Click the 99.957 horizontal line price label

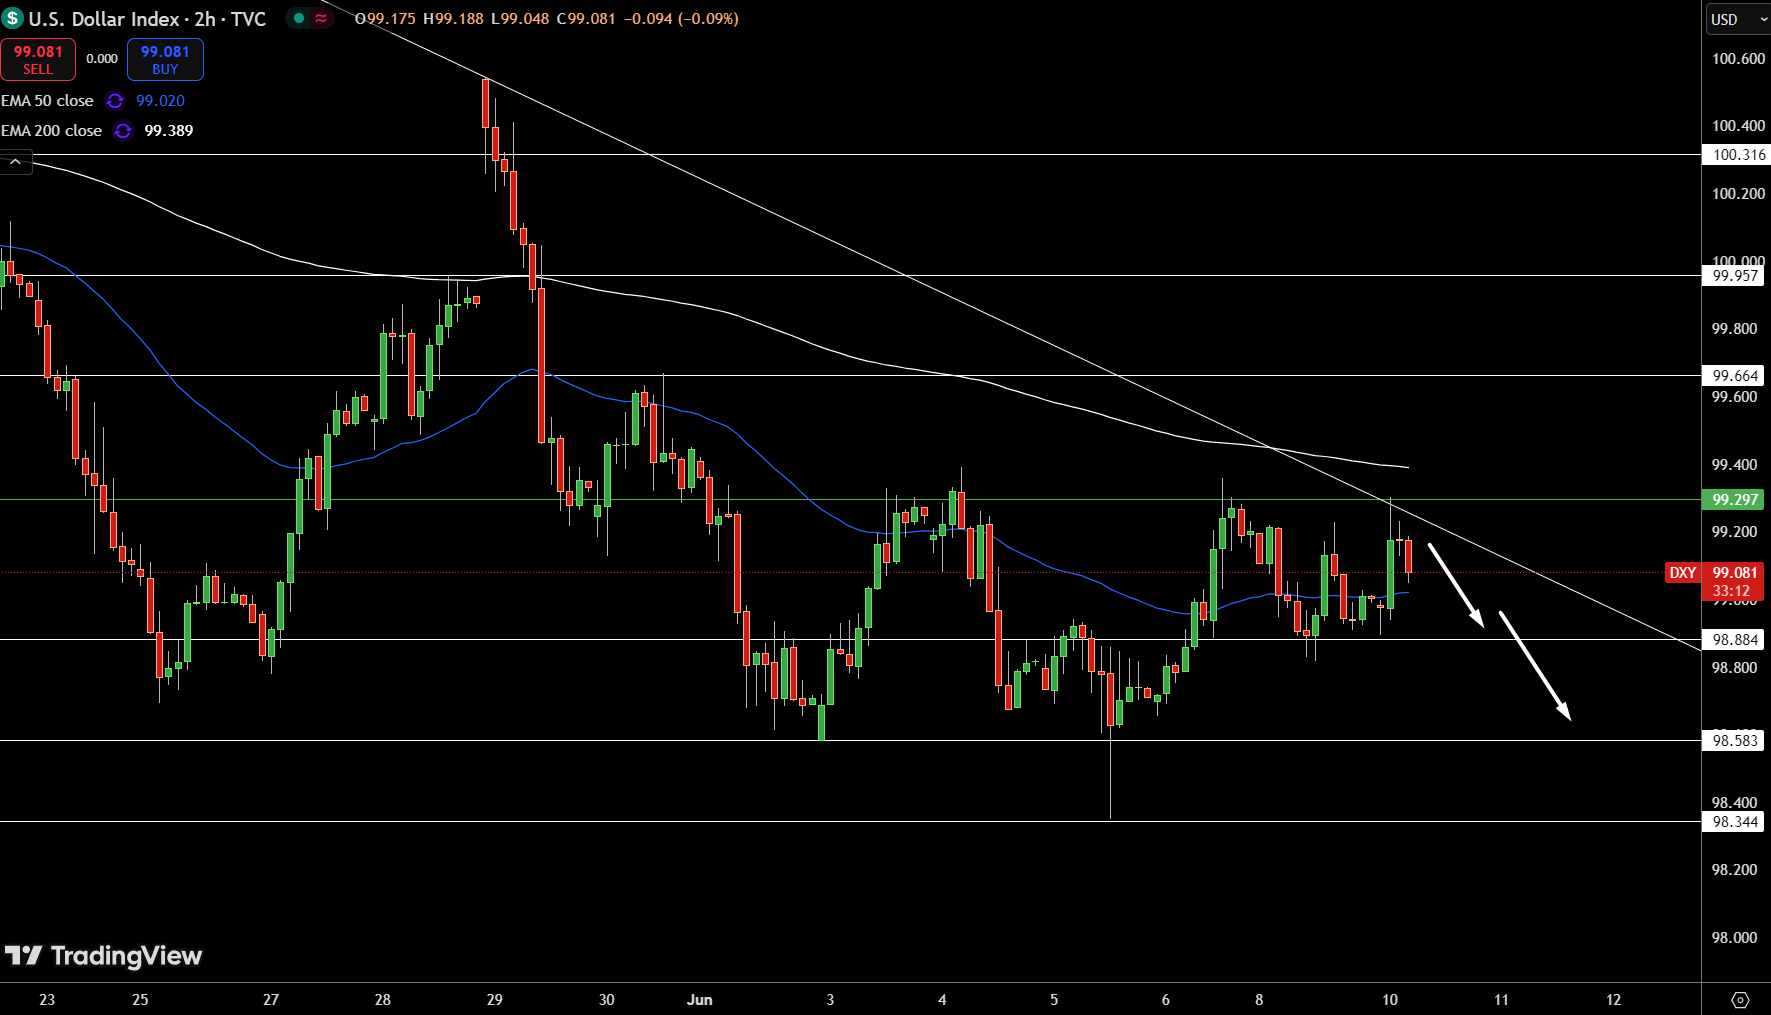1735,276
